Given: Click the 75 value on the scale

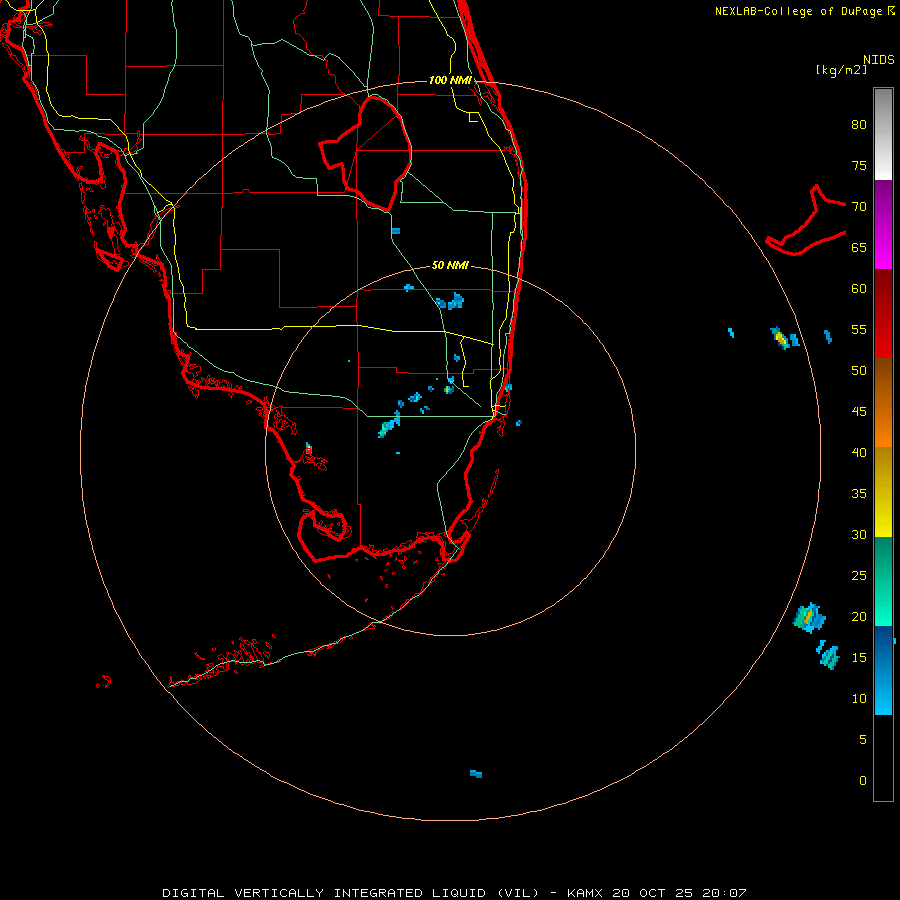Looking at the screenshot, I should tap(859, 166).
